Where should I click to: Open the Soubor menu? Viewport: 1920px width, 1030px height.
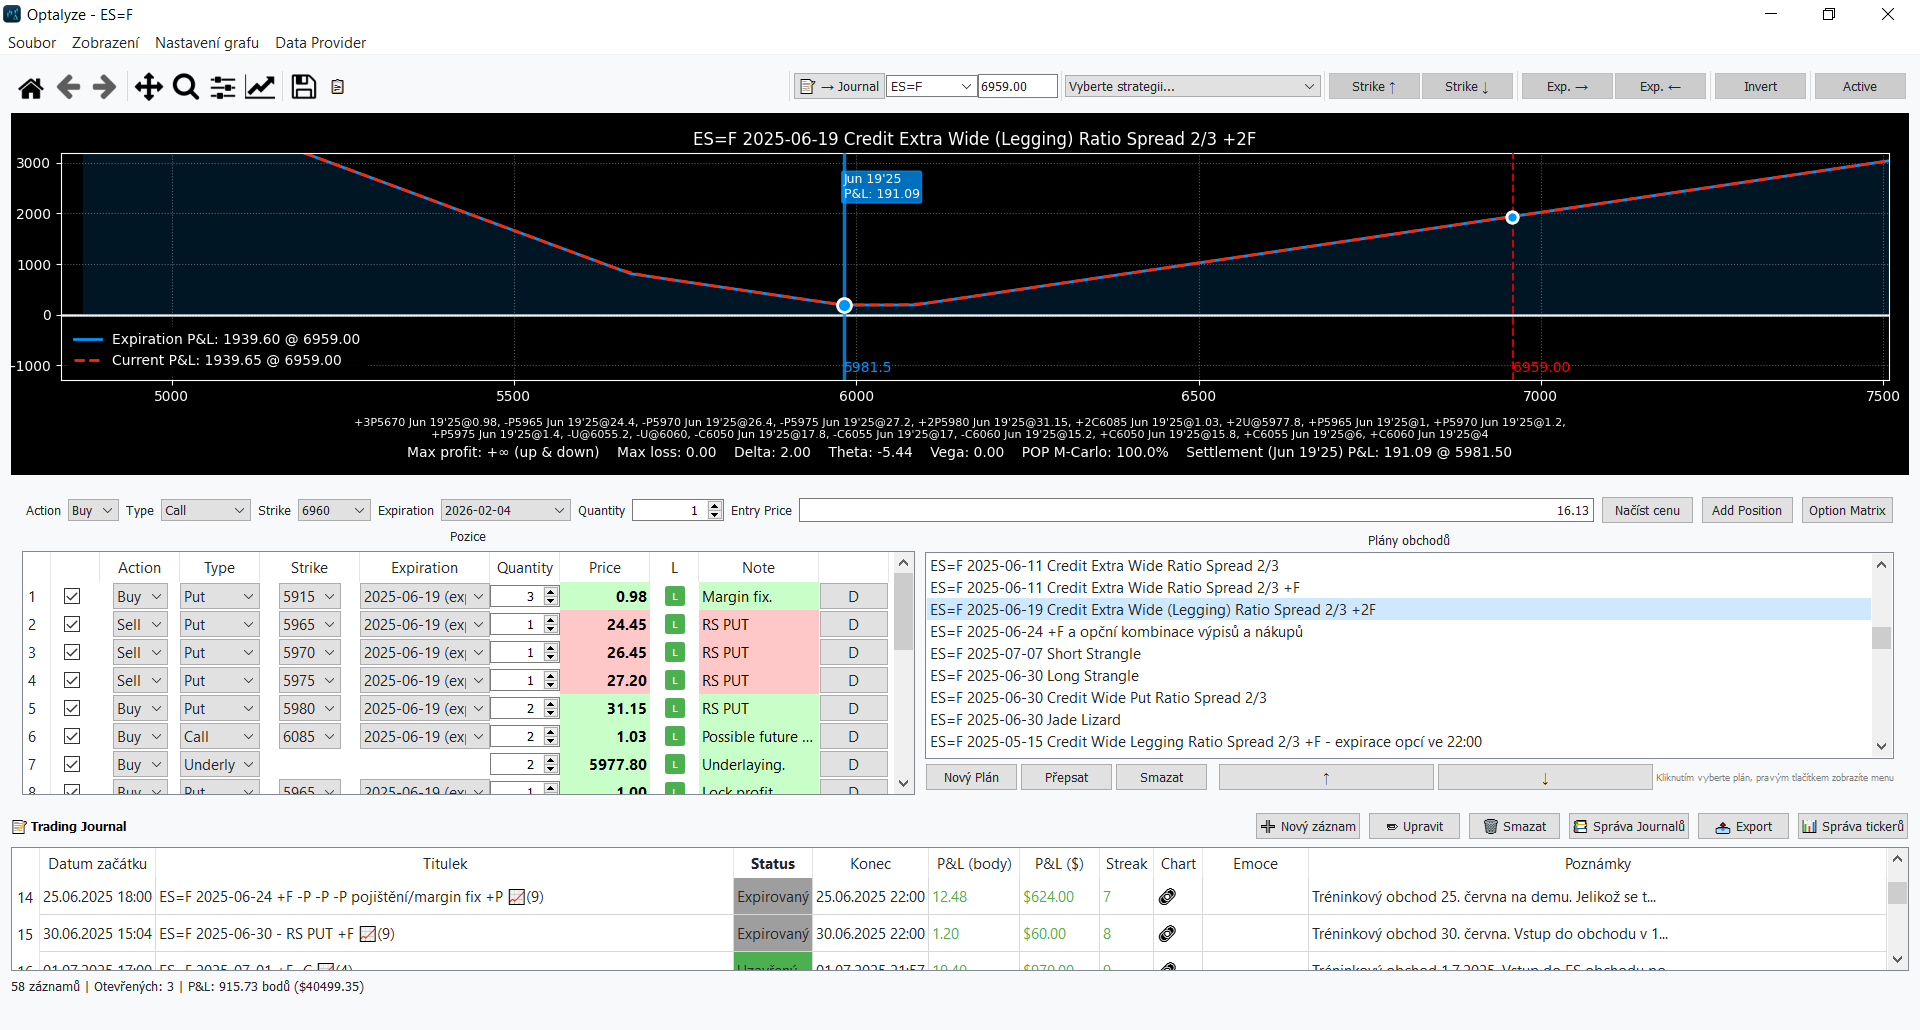click(x=32, y=43)
